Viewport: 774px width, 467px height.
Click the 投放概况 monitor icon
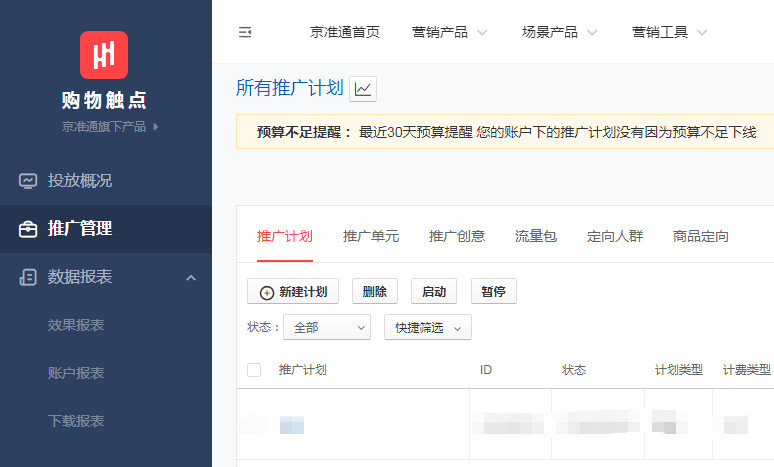28,181
